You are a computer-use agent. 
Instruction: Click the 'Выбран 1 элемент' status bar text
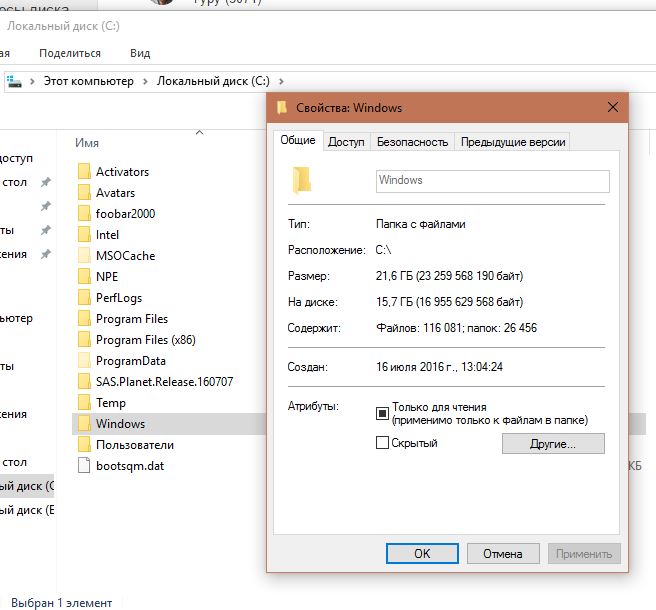(x=62, y=603)
